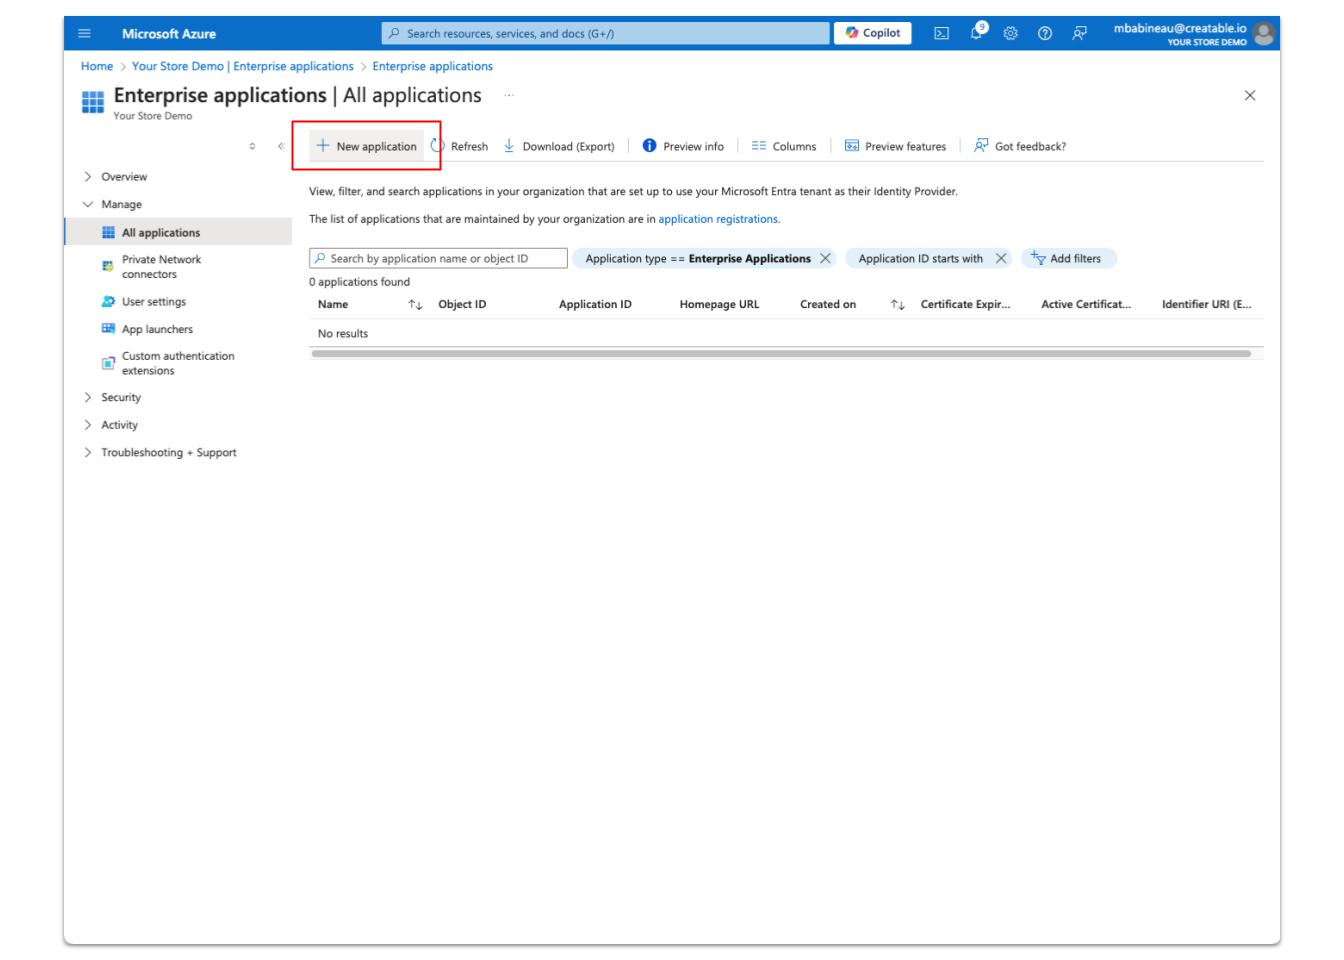The height and width of the screenshot is (960, 1344).
Task: Click Add filters
Action: point(1069,259)
